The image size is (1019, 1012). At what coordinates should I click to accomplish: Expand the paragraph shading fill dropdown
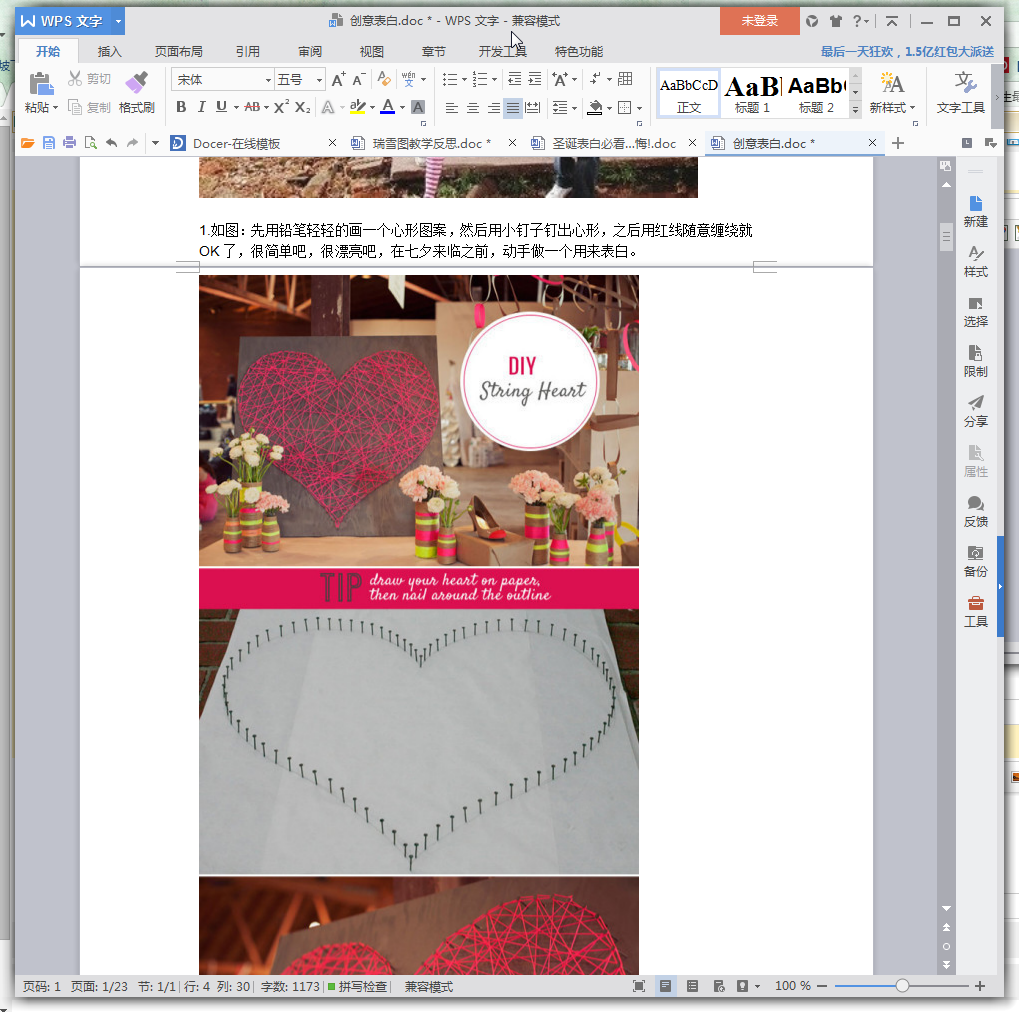(610, 109)
